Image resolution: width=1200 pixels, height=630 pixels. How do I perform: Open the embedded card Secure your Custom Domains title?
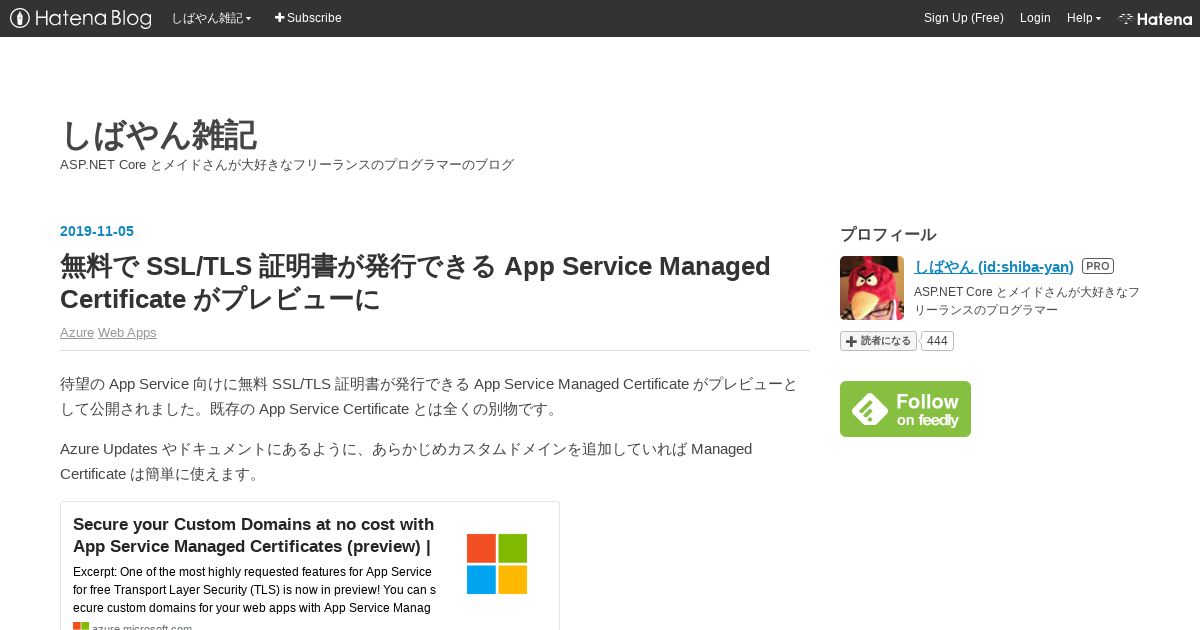click(253, 536)
